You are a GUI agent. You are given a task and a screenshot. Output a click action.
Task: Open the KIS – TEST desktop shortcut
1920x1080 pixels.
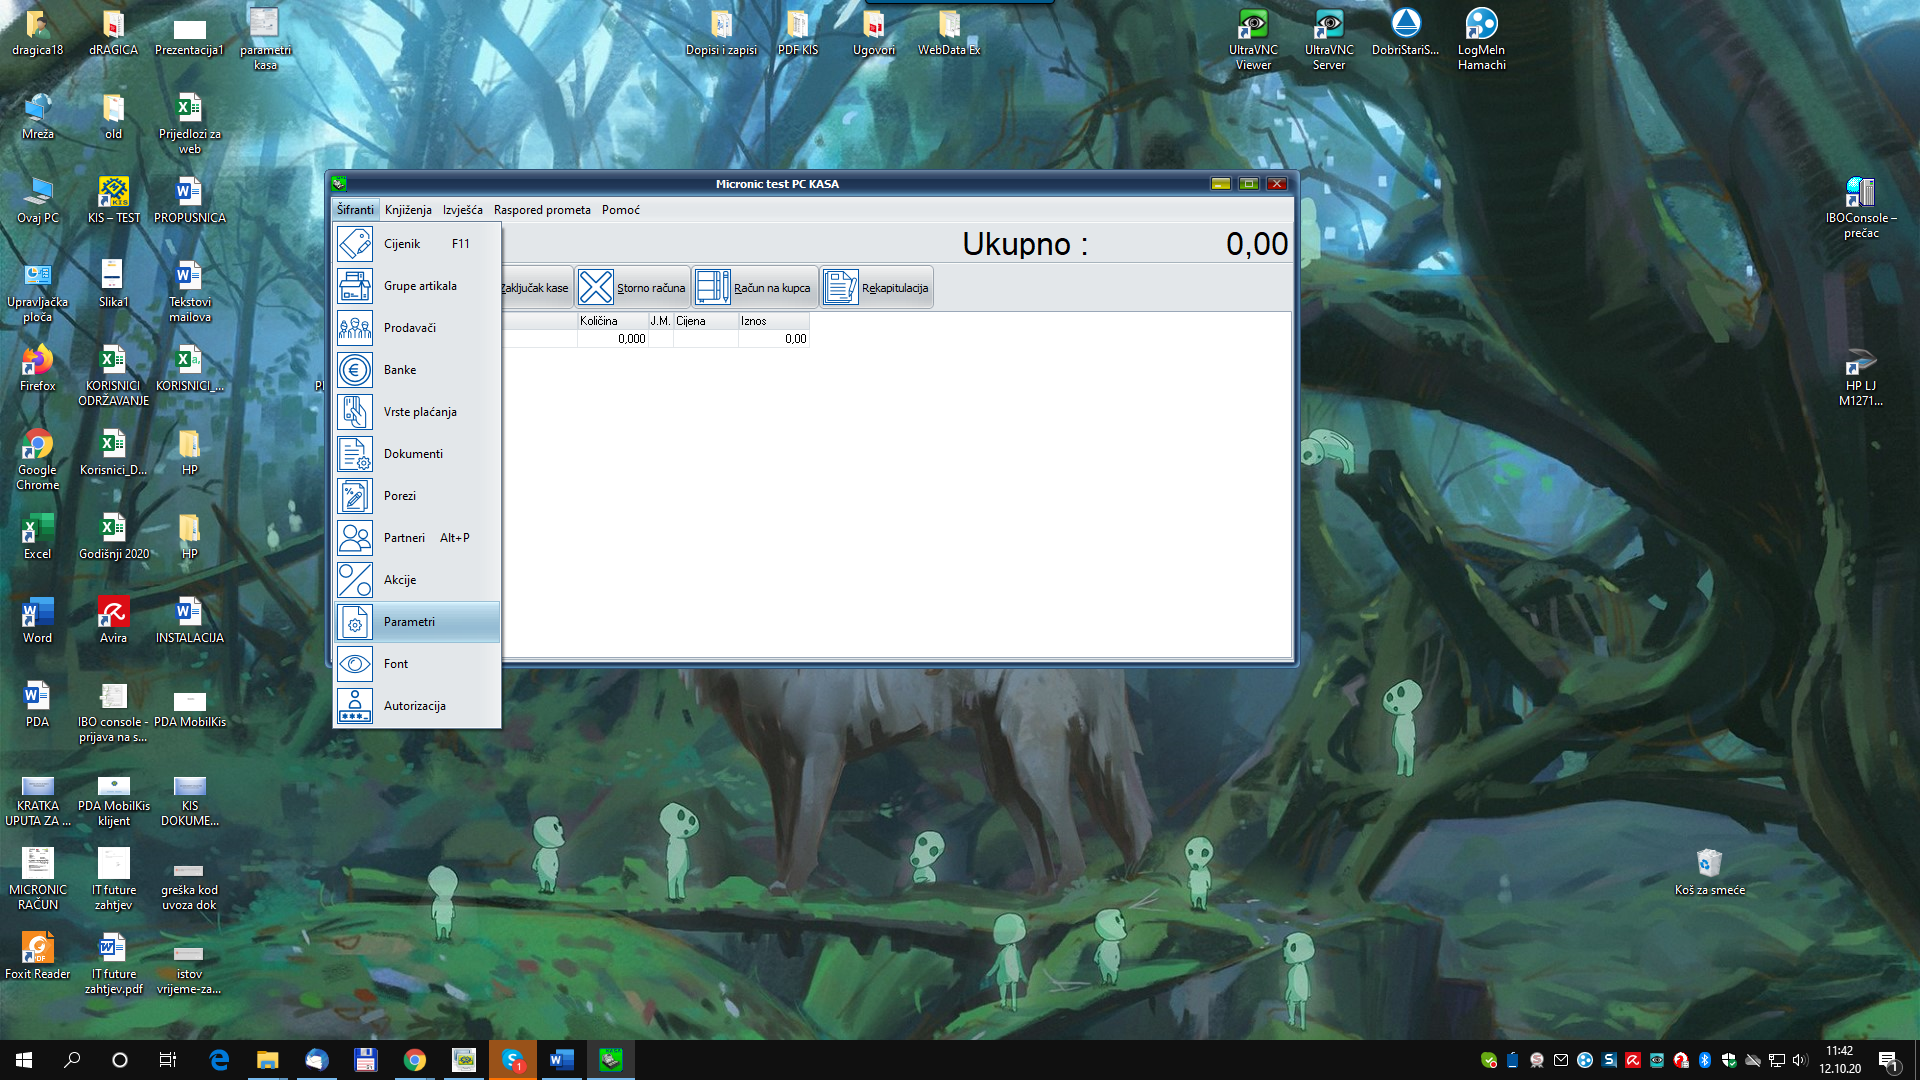coord(114,200)
